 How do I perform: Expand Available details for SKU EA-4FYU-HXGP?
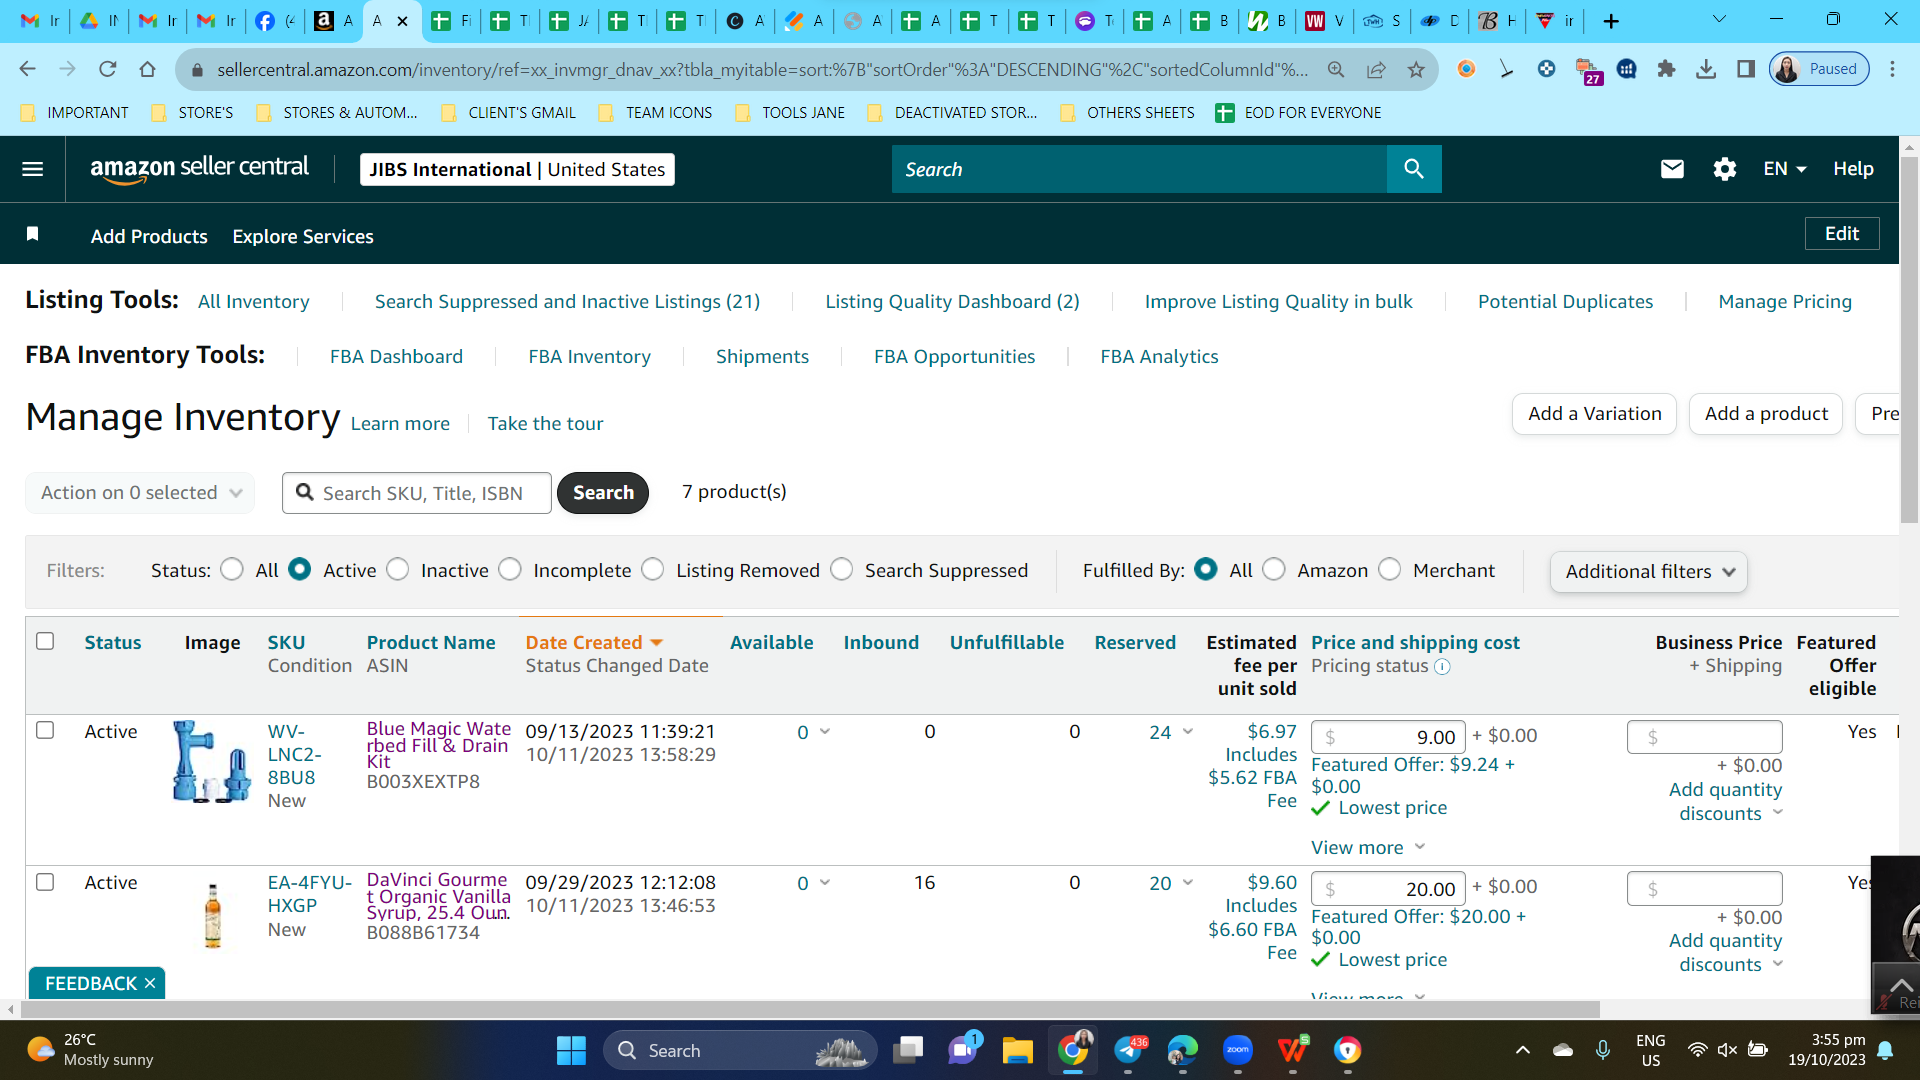click(x=825, y=883)
